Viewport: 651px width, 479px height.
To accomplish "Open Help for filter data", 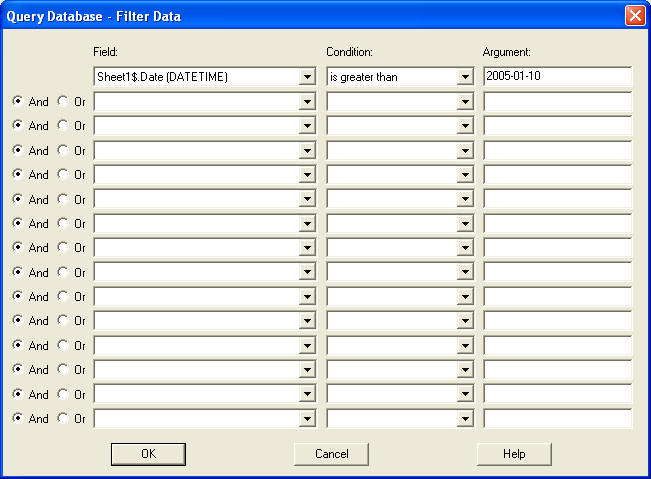I will [514, 454].
